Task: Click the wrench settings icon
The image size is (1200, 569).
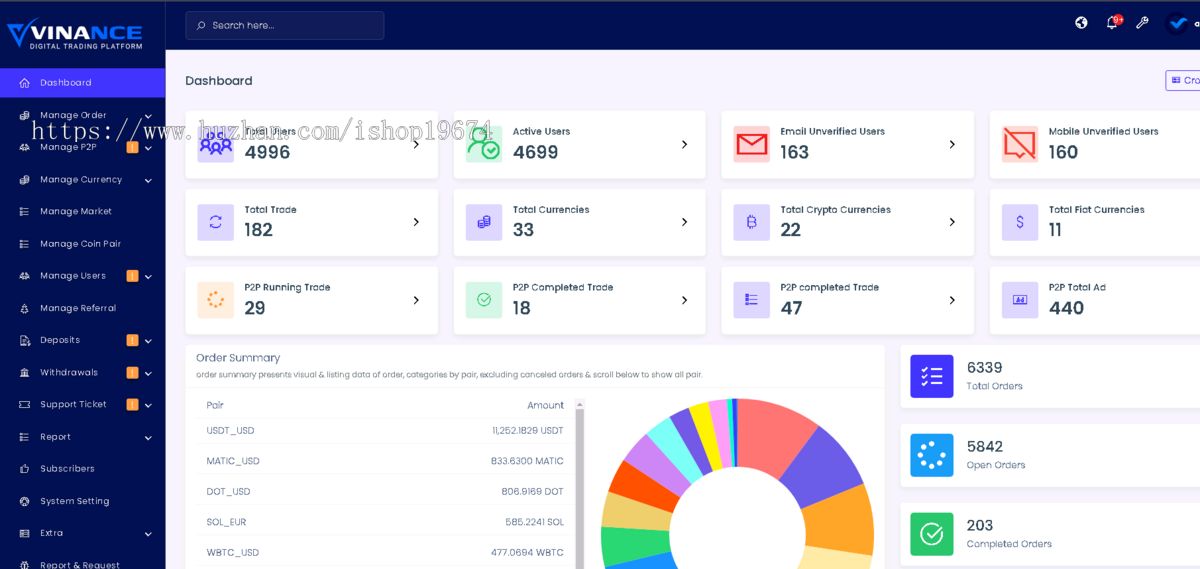Action: (x=1142, y=23)
